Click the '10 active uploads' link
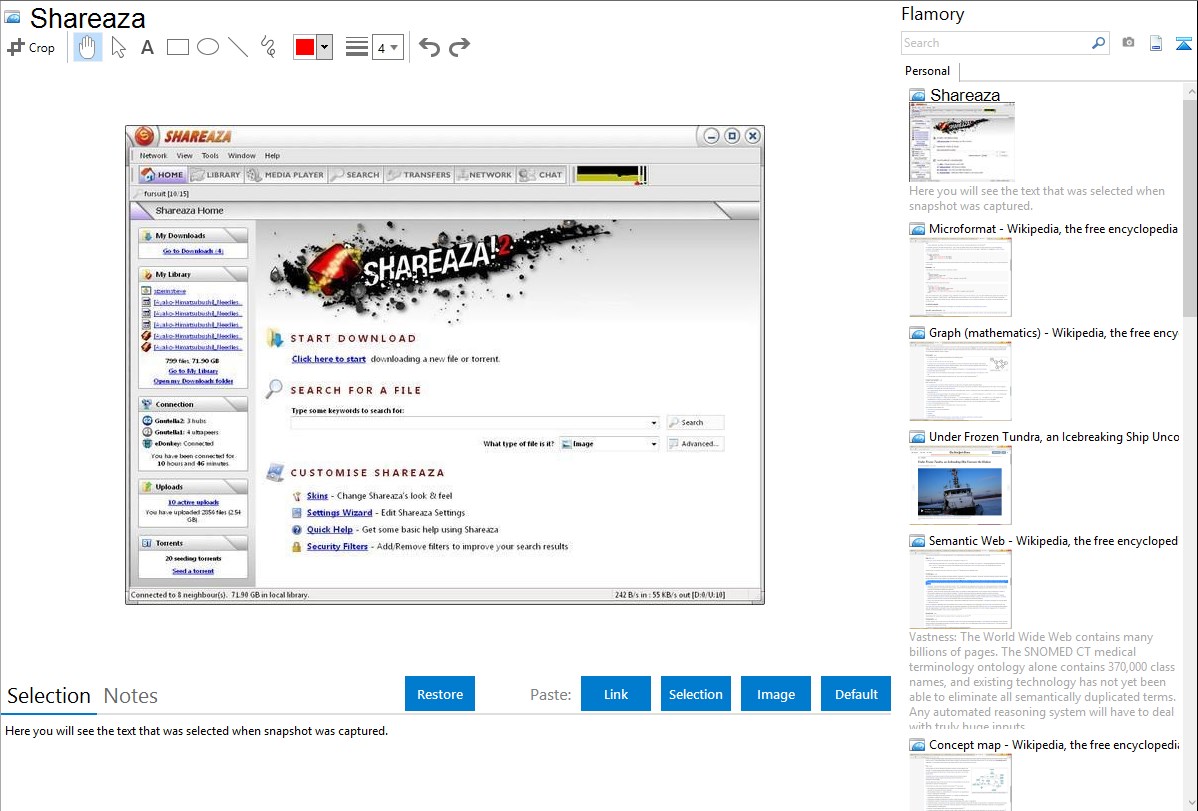This screenshot has width=1198, height=811. click(193, 503)
